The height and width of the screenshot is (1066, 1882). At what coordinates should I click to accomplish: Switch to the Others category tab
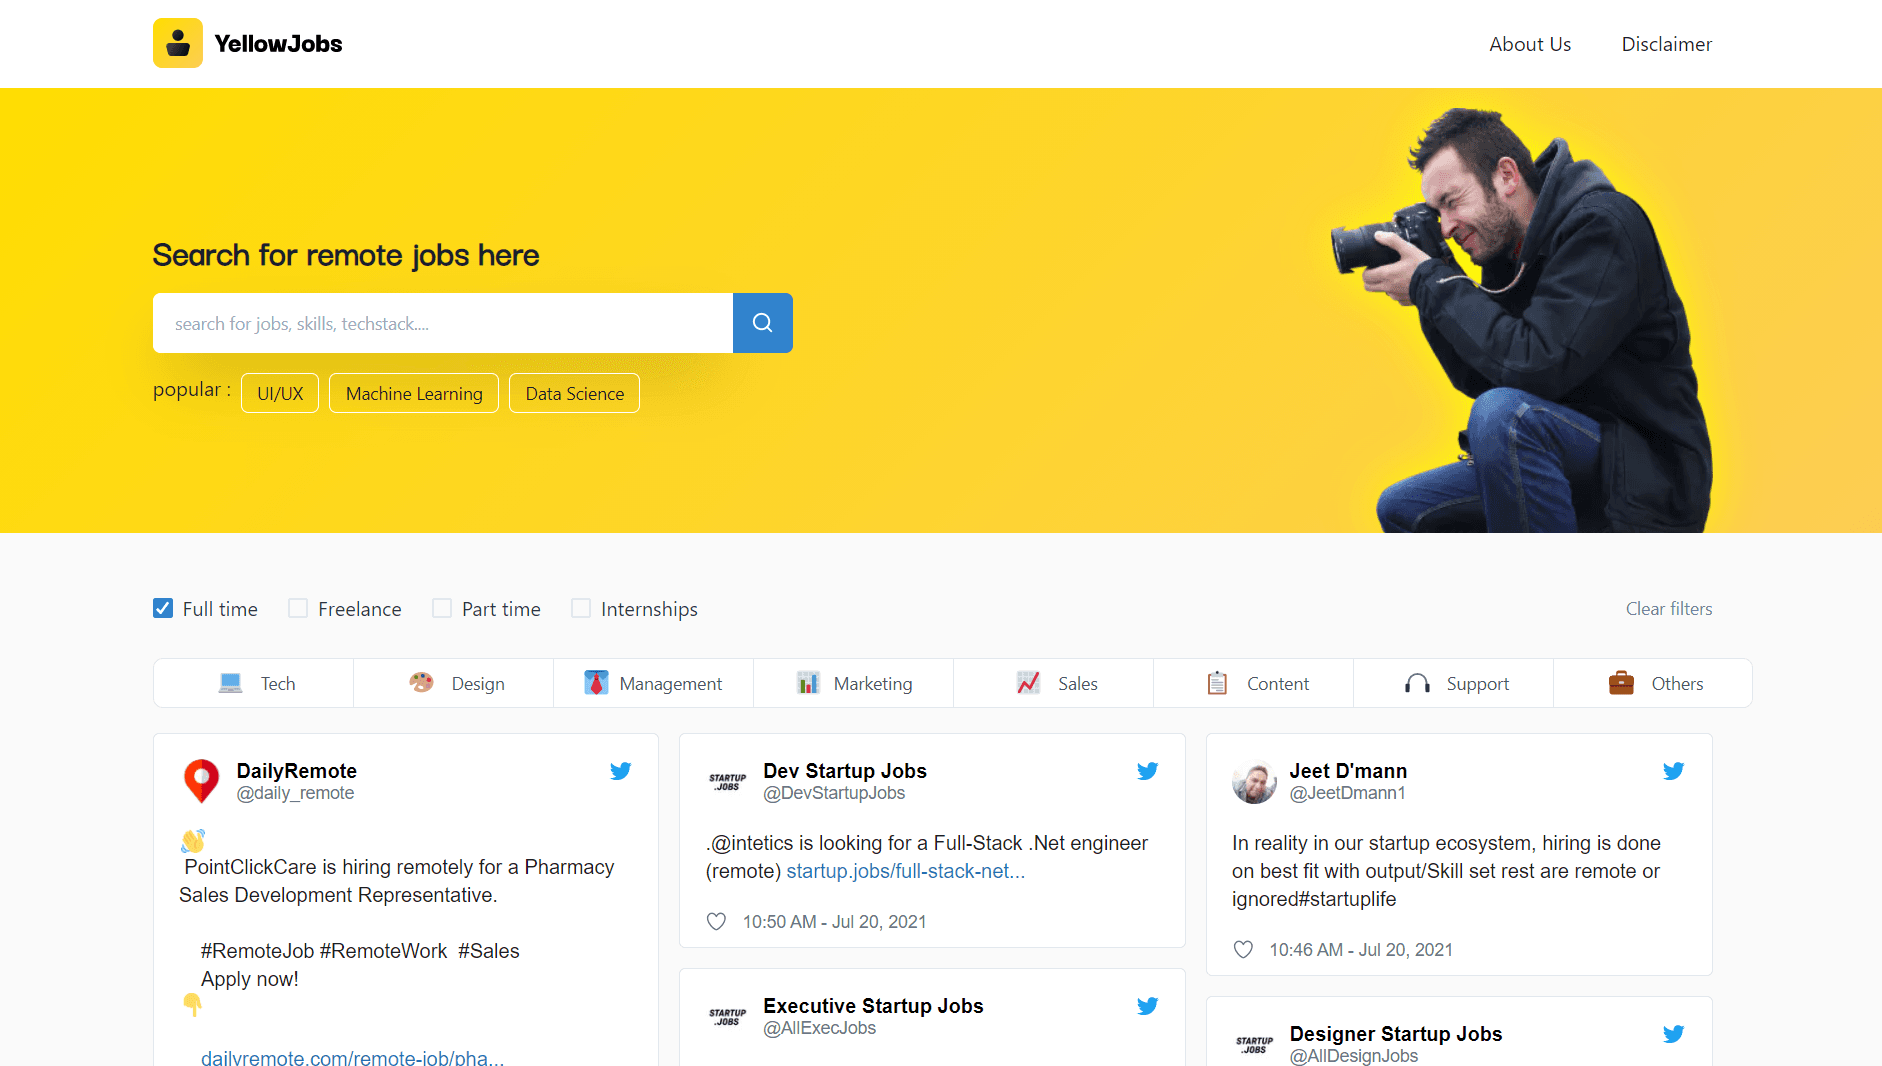pyautogui.click(x=1653, y=683)
